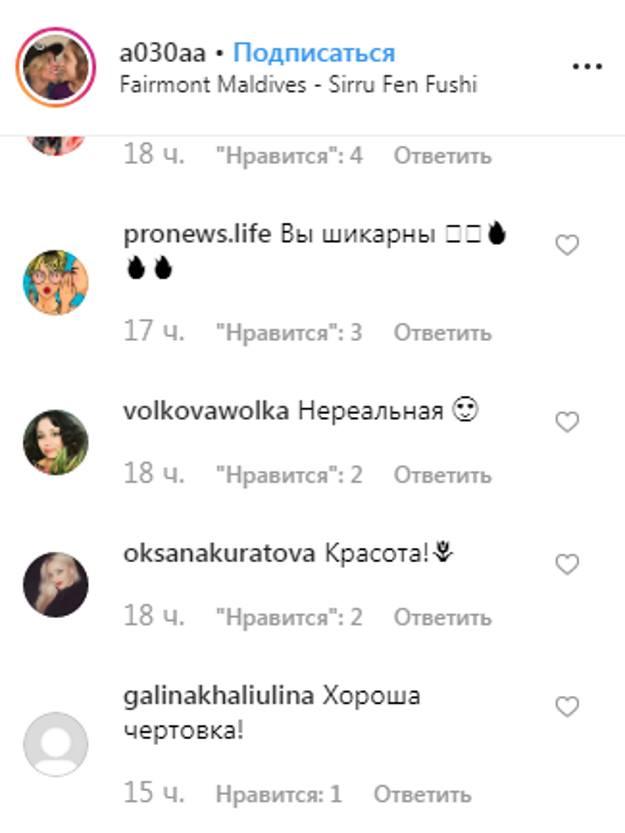Tap heart next to oksanakuratova's comment

tap(567, 564)
